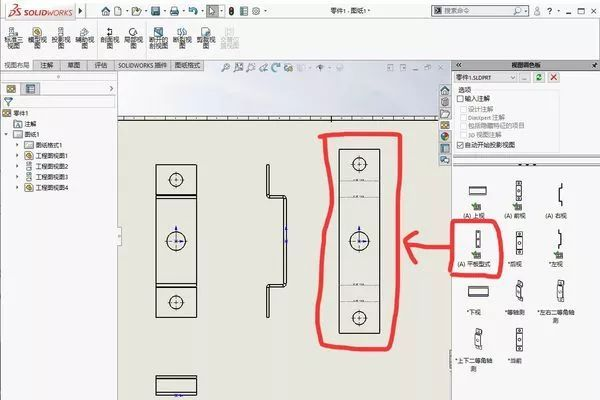Open the PropertyManager tab icon
600x400 pixels.
30,89
